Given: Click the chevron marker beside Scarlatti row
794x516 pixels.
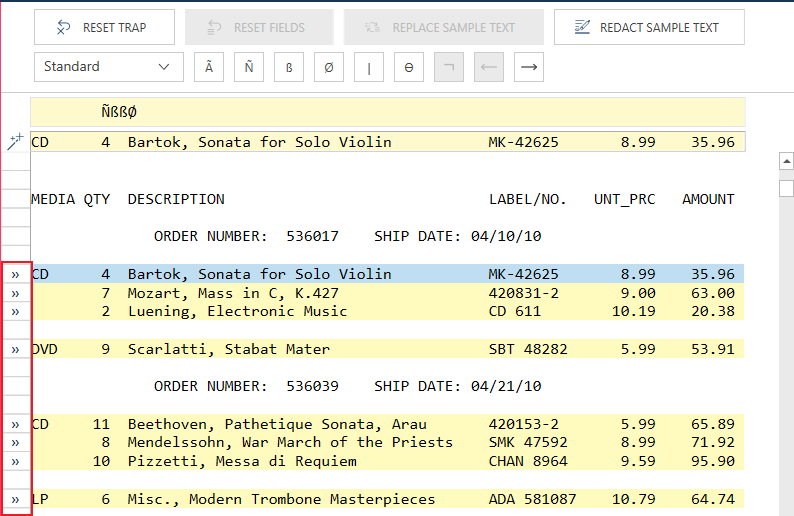Looking at the screenshot, I should point(15,349).
